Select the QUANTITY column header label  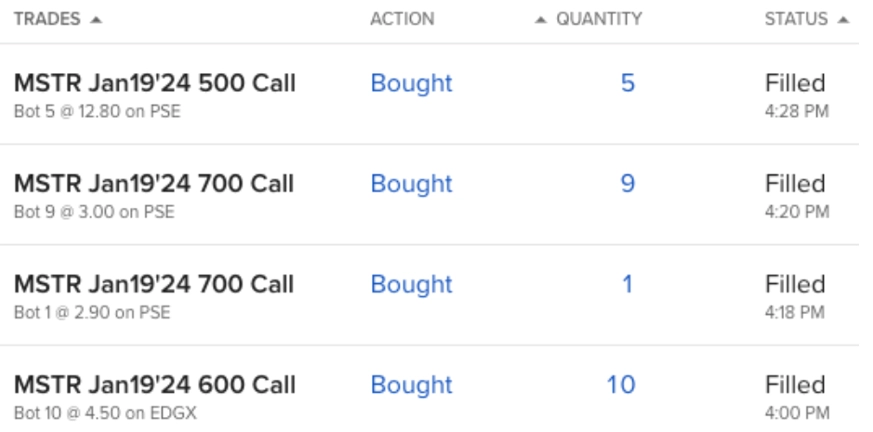[x=599, y=19]
